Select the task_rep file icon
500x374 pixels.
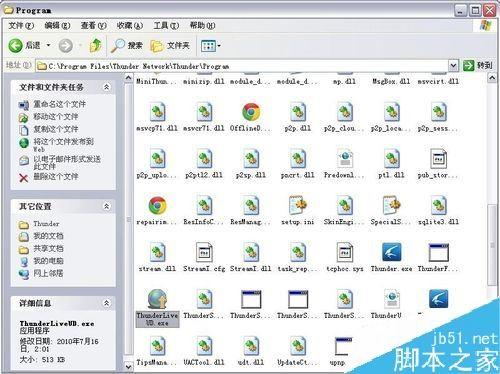[298, 252]
